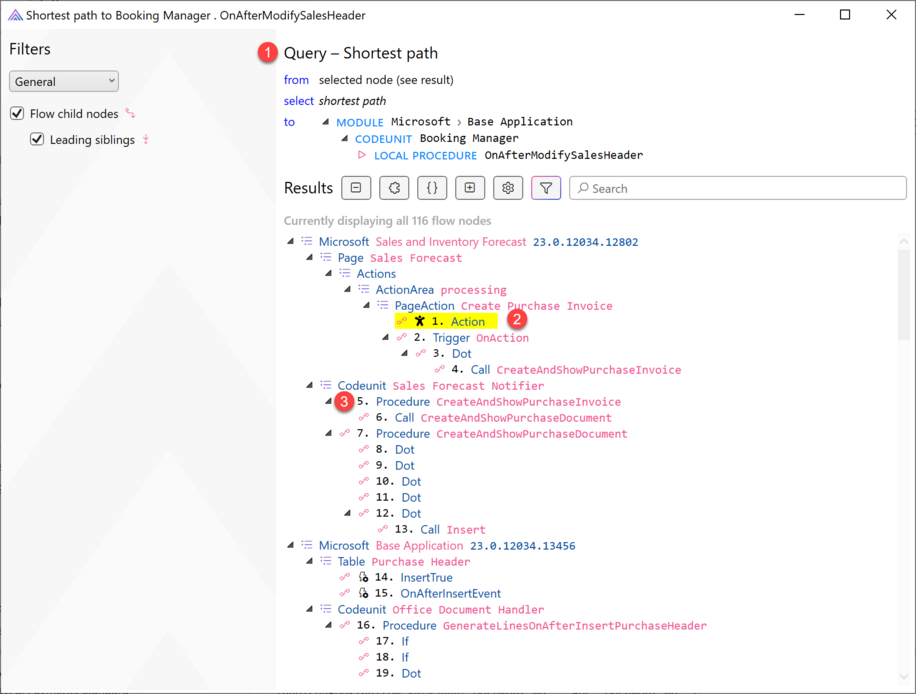Click the results vertical scrollbar thumb
916x694 pixels.
[x=904, y=294]
